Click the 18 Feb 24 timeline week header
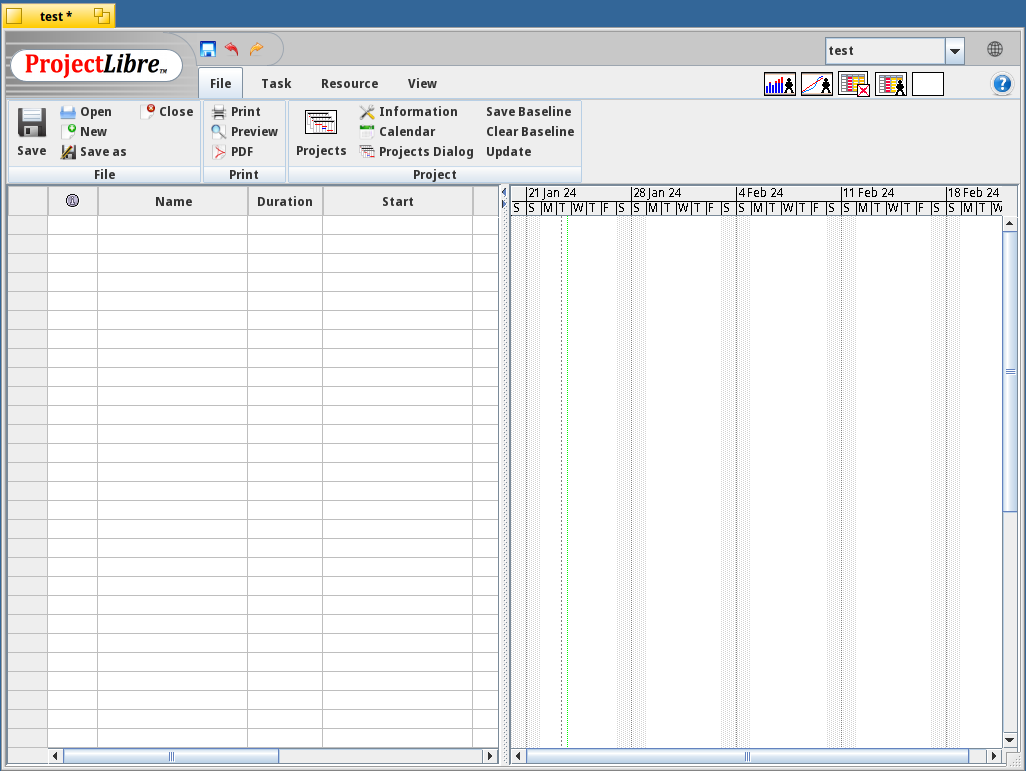Image resolution: width=1026 pixels, height=771 pixels. (974, 193)
